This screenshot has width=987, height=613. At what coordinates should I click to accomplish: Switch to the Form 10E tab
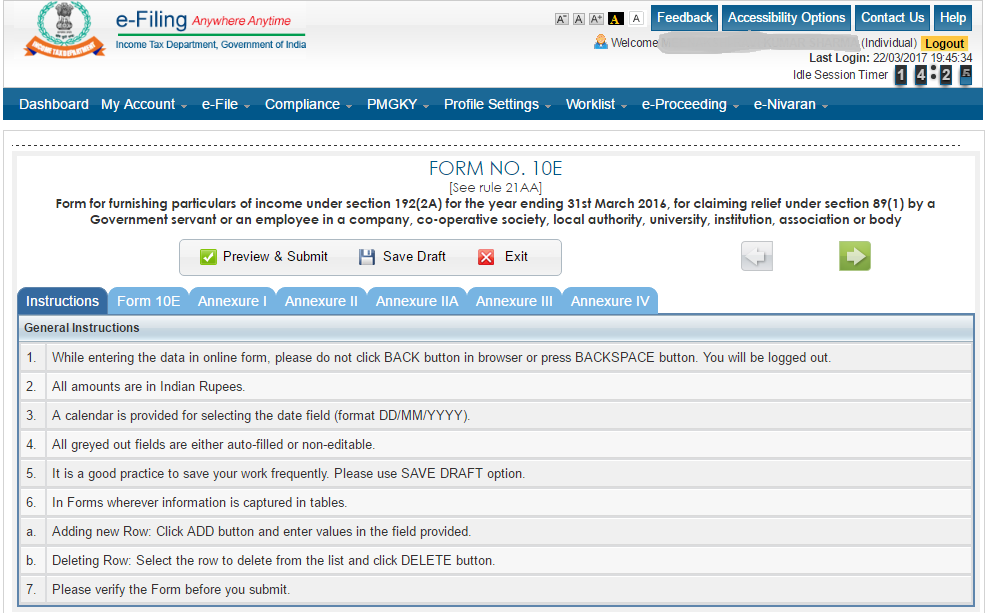[x=149, y=301]
